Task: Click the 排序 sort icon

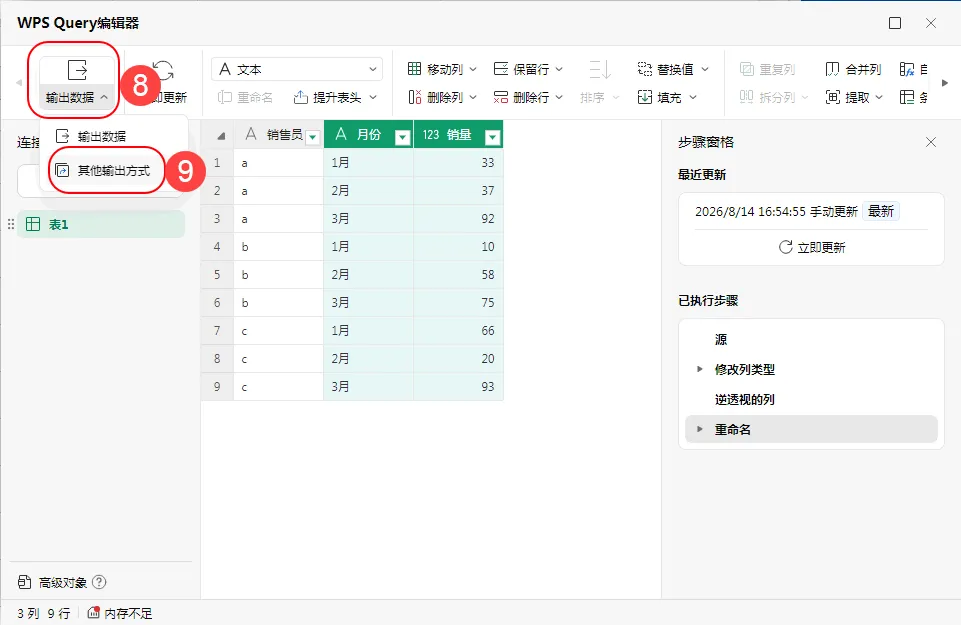Action: 600,70
